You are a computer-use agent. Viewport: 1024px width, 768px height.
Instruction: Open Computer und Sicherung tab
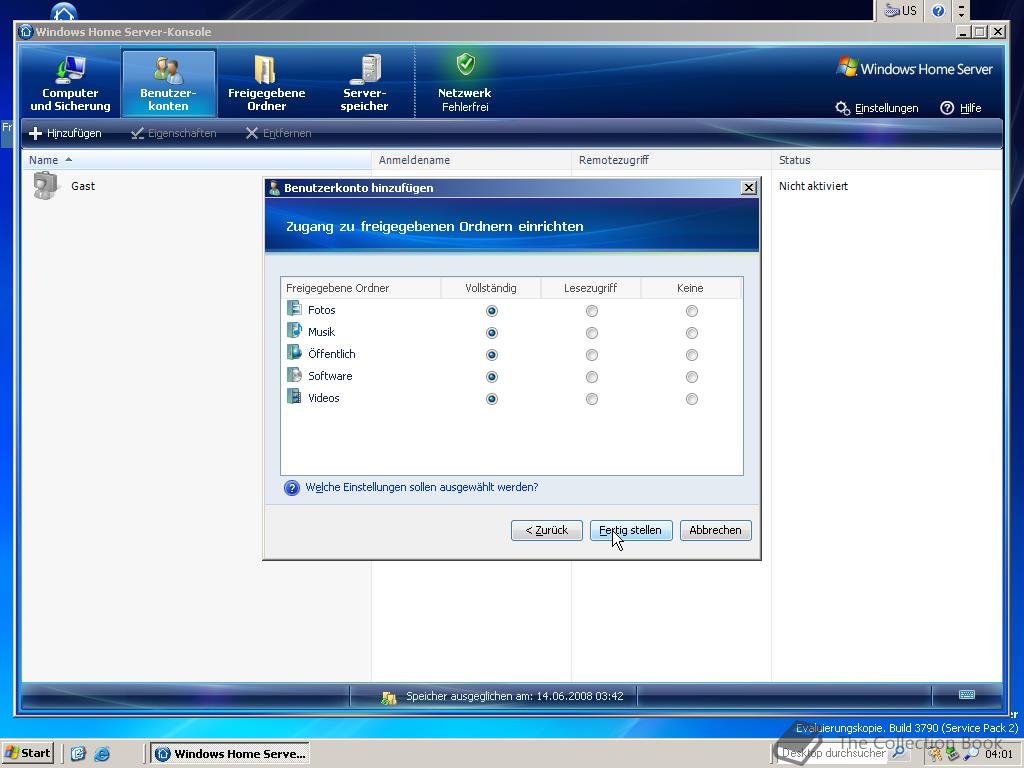tap(70, 84)
